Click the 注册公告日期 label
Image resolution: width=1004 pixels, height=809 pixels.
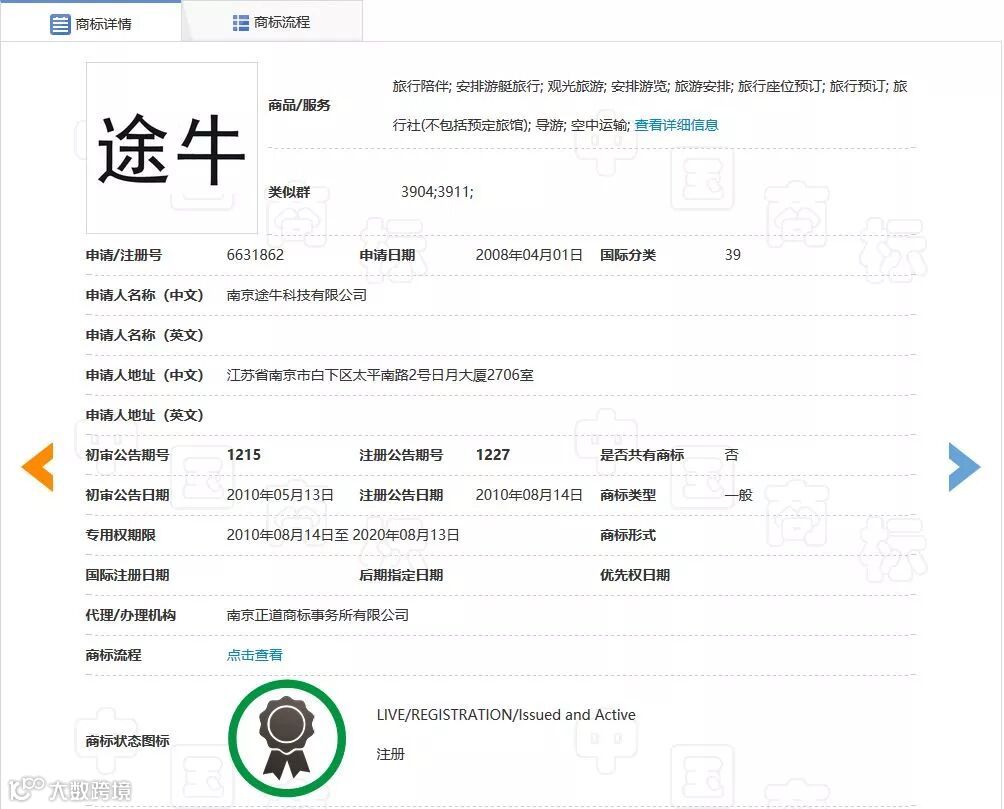(x=401, y=495)
